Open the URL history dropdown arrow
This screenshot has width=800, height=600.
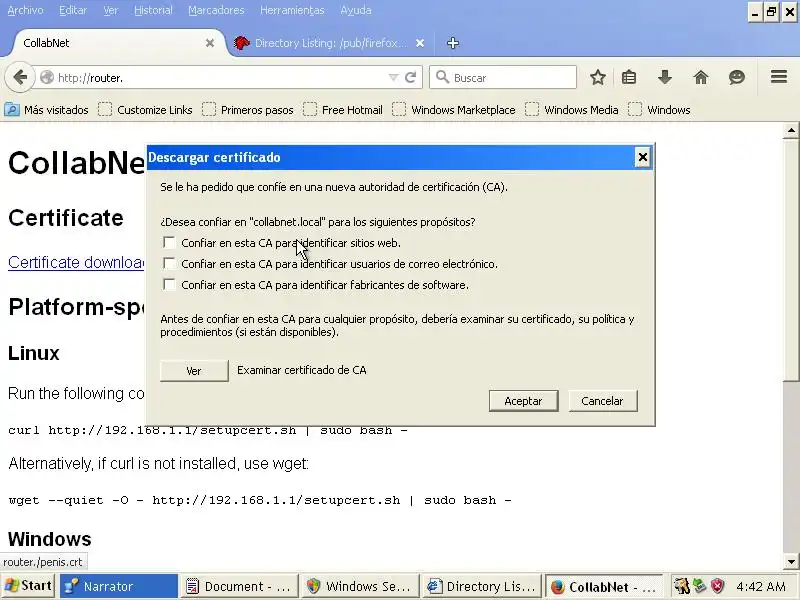(393, 78)
